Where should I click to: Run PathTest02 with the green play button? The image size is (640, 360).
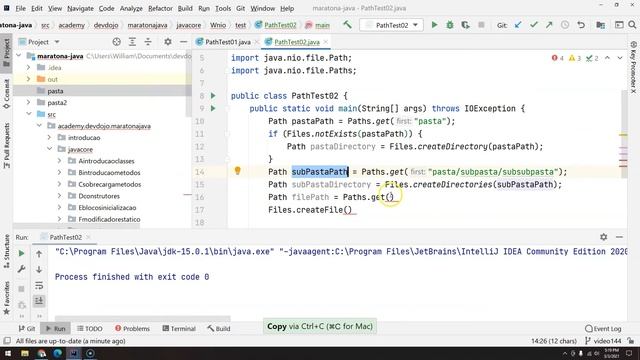pos(434,25)
